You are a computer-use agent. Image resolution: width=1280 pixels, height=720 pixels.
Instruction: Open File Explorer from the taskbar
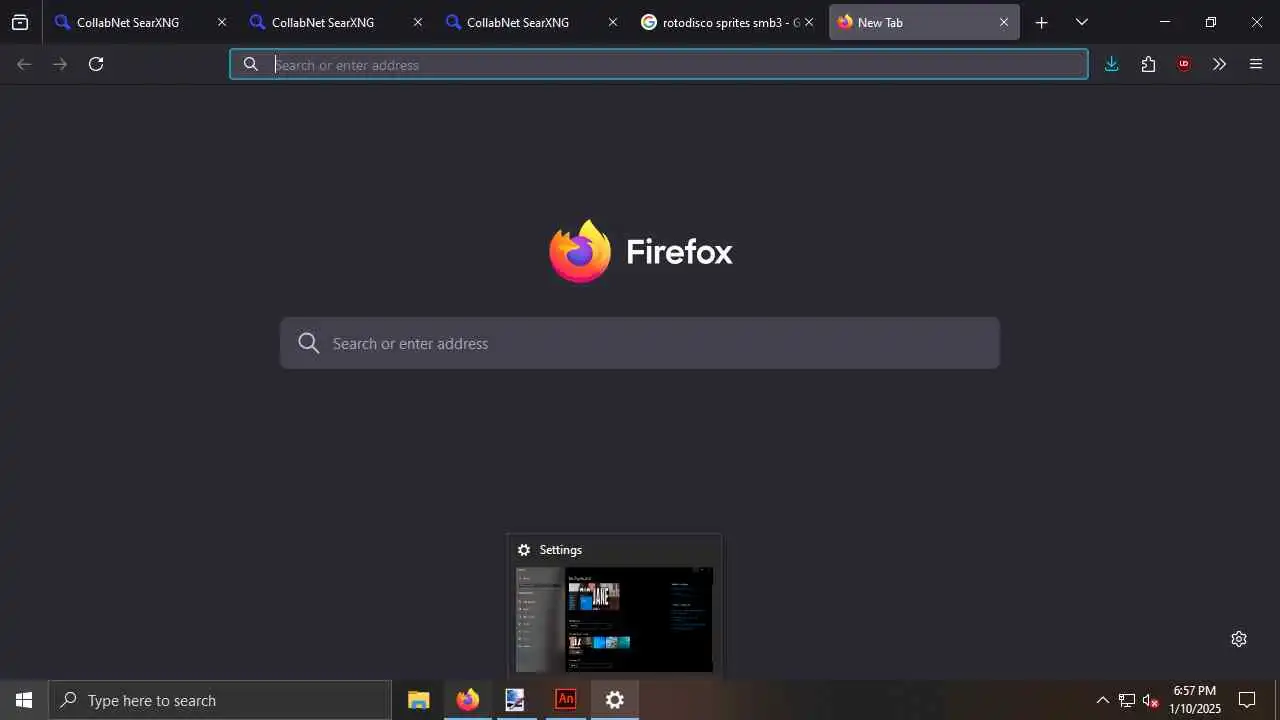[x=418, y=700]
